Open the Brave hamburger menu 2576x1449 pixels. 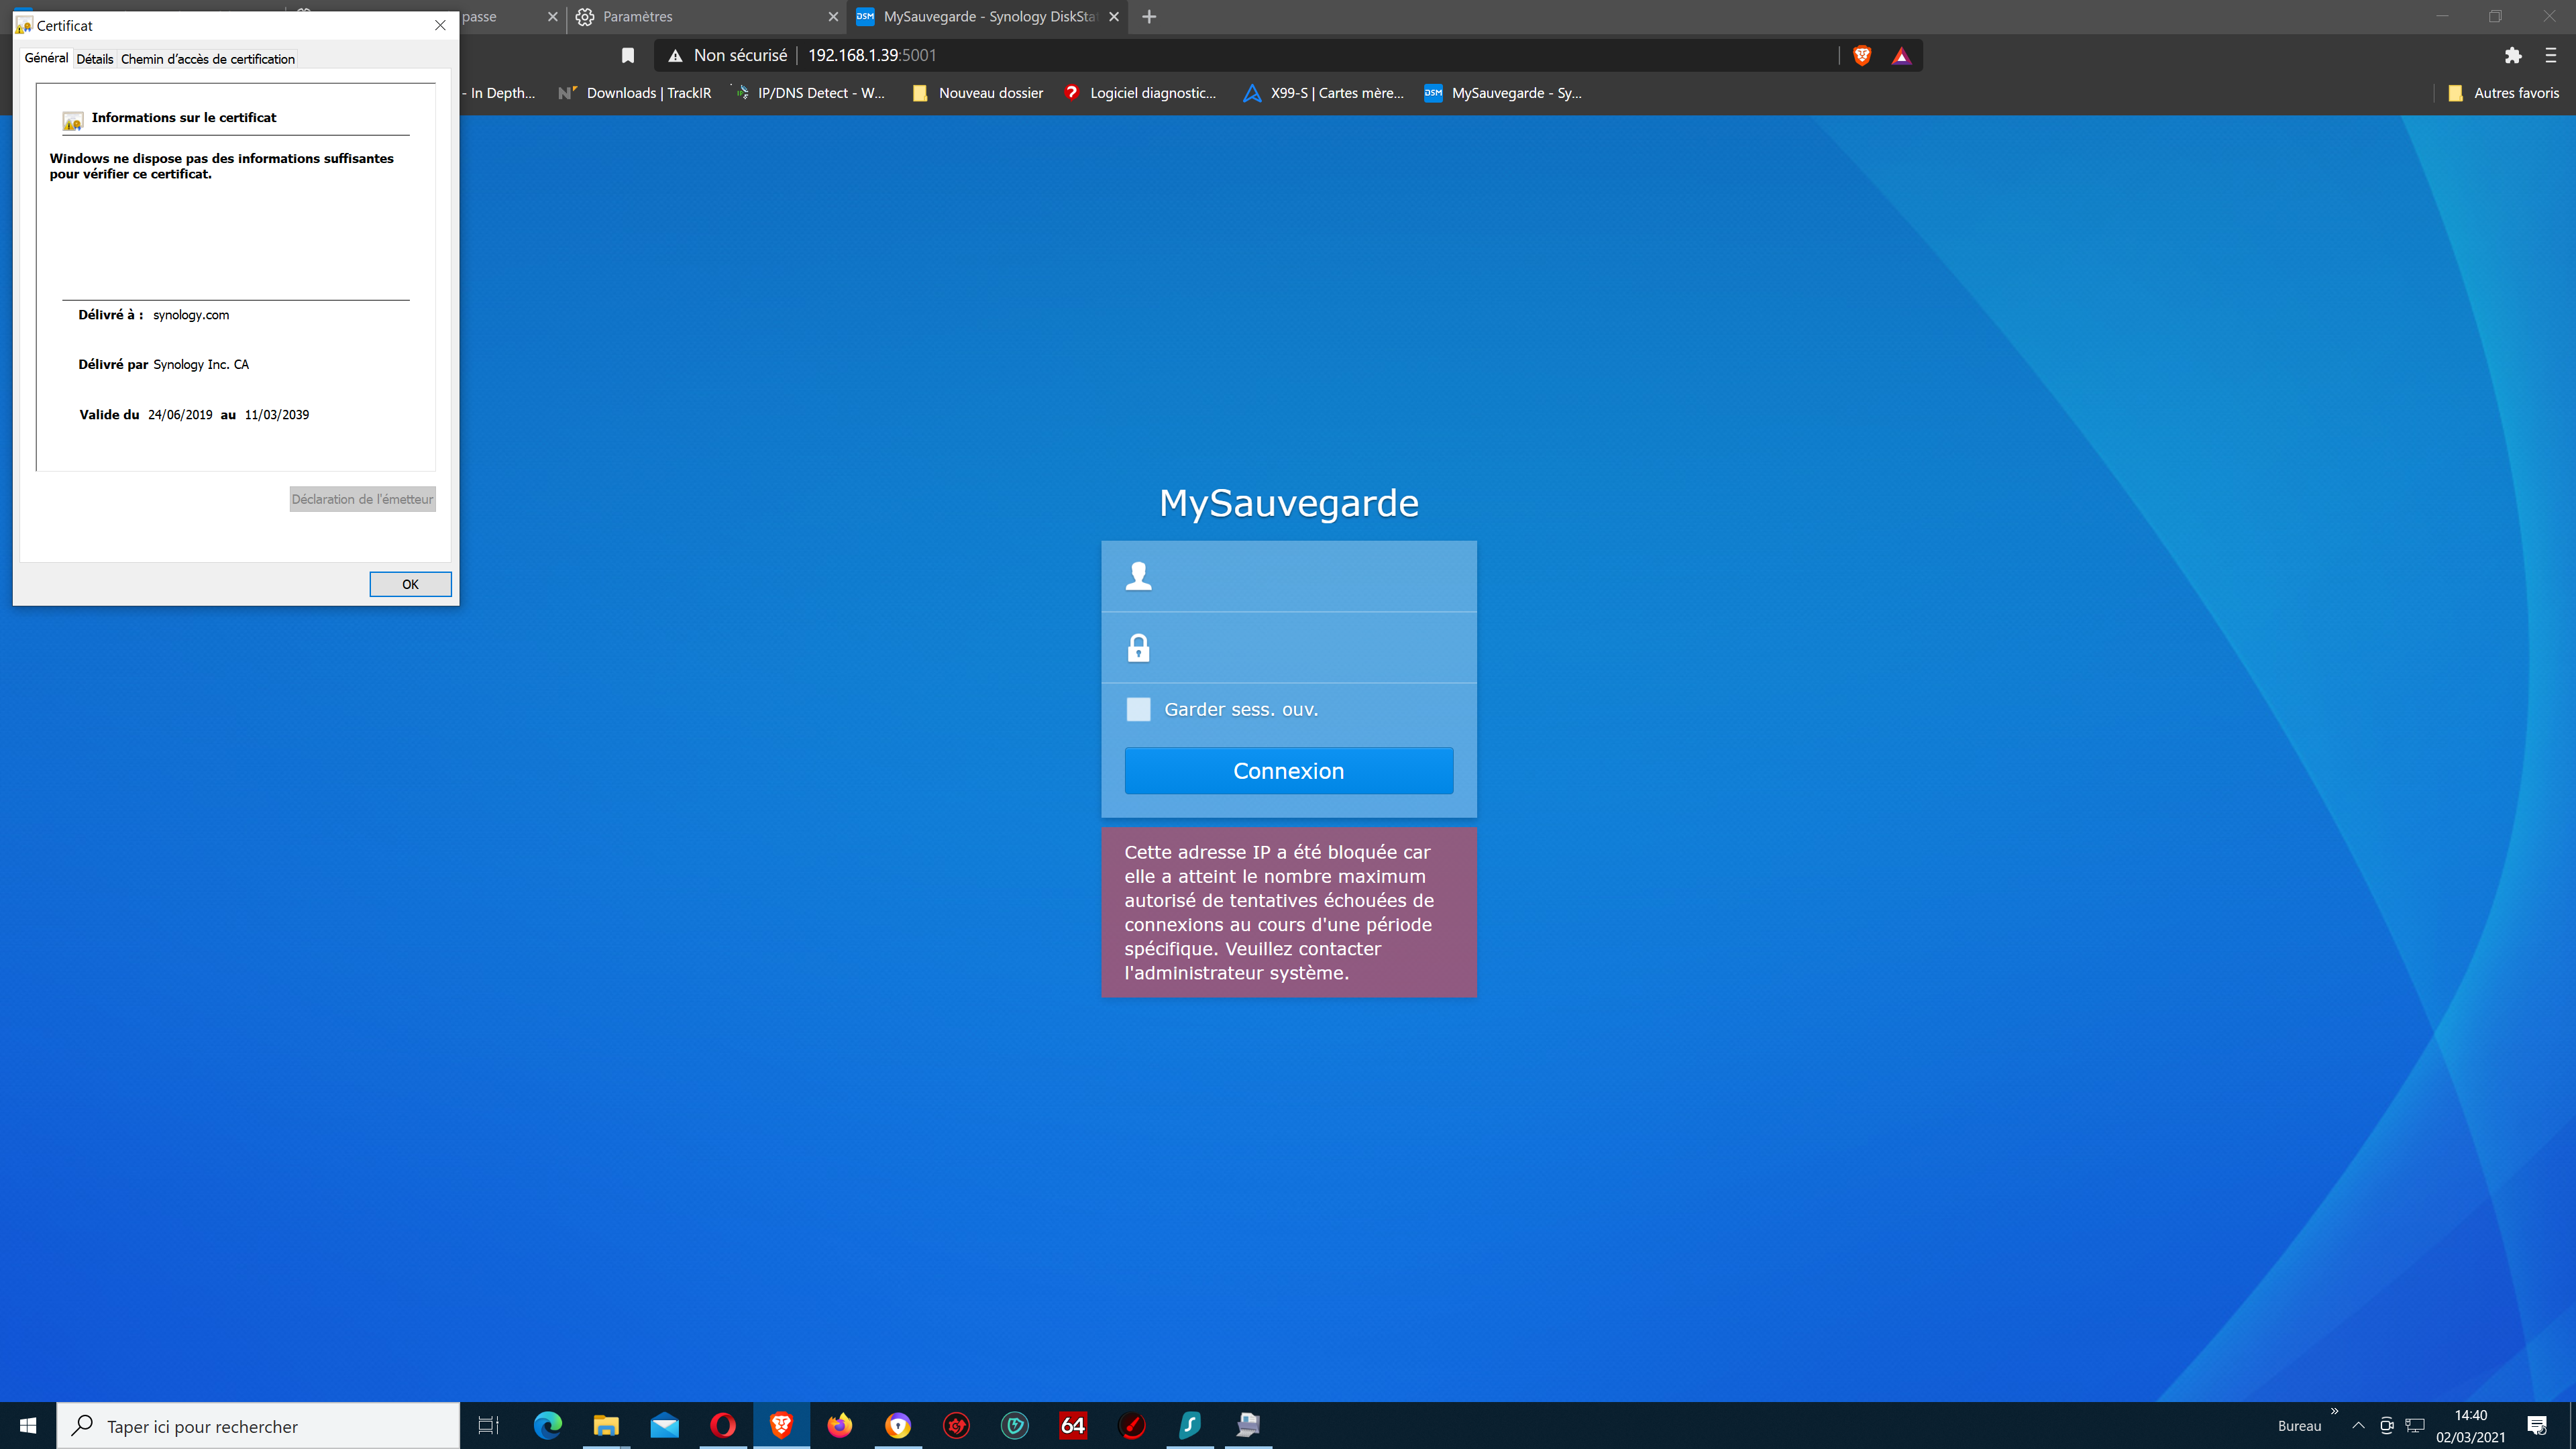[x=2550, y=56]
